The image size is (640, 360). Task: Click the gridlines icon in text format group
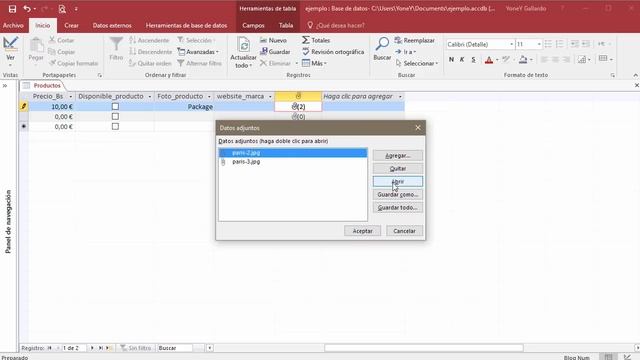click(x=603, y=59)
